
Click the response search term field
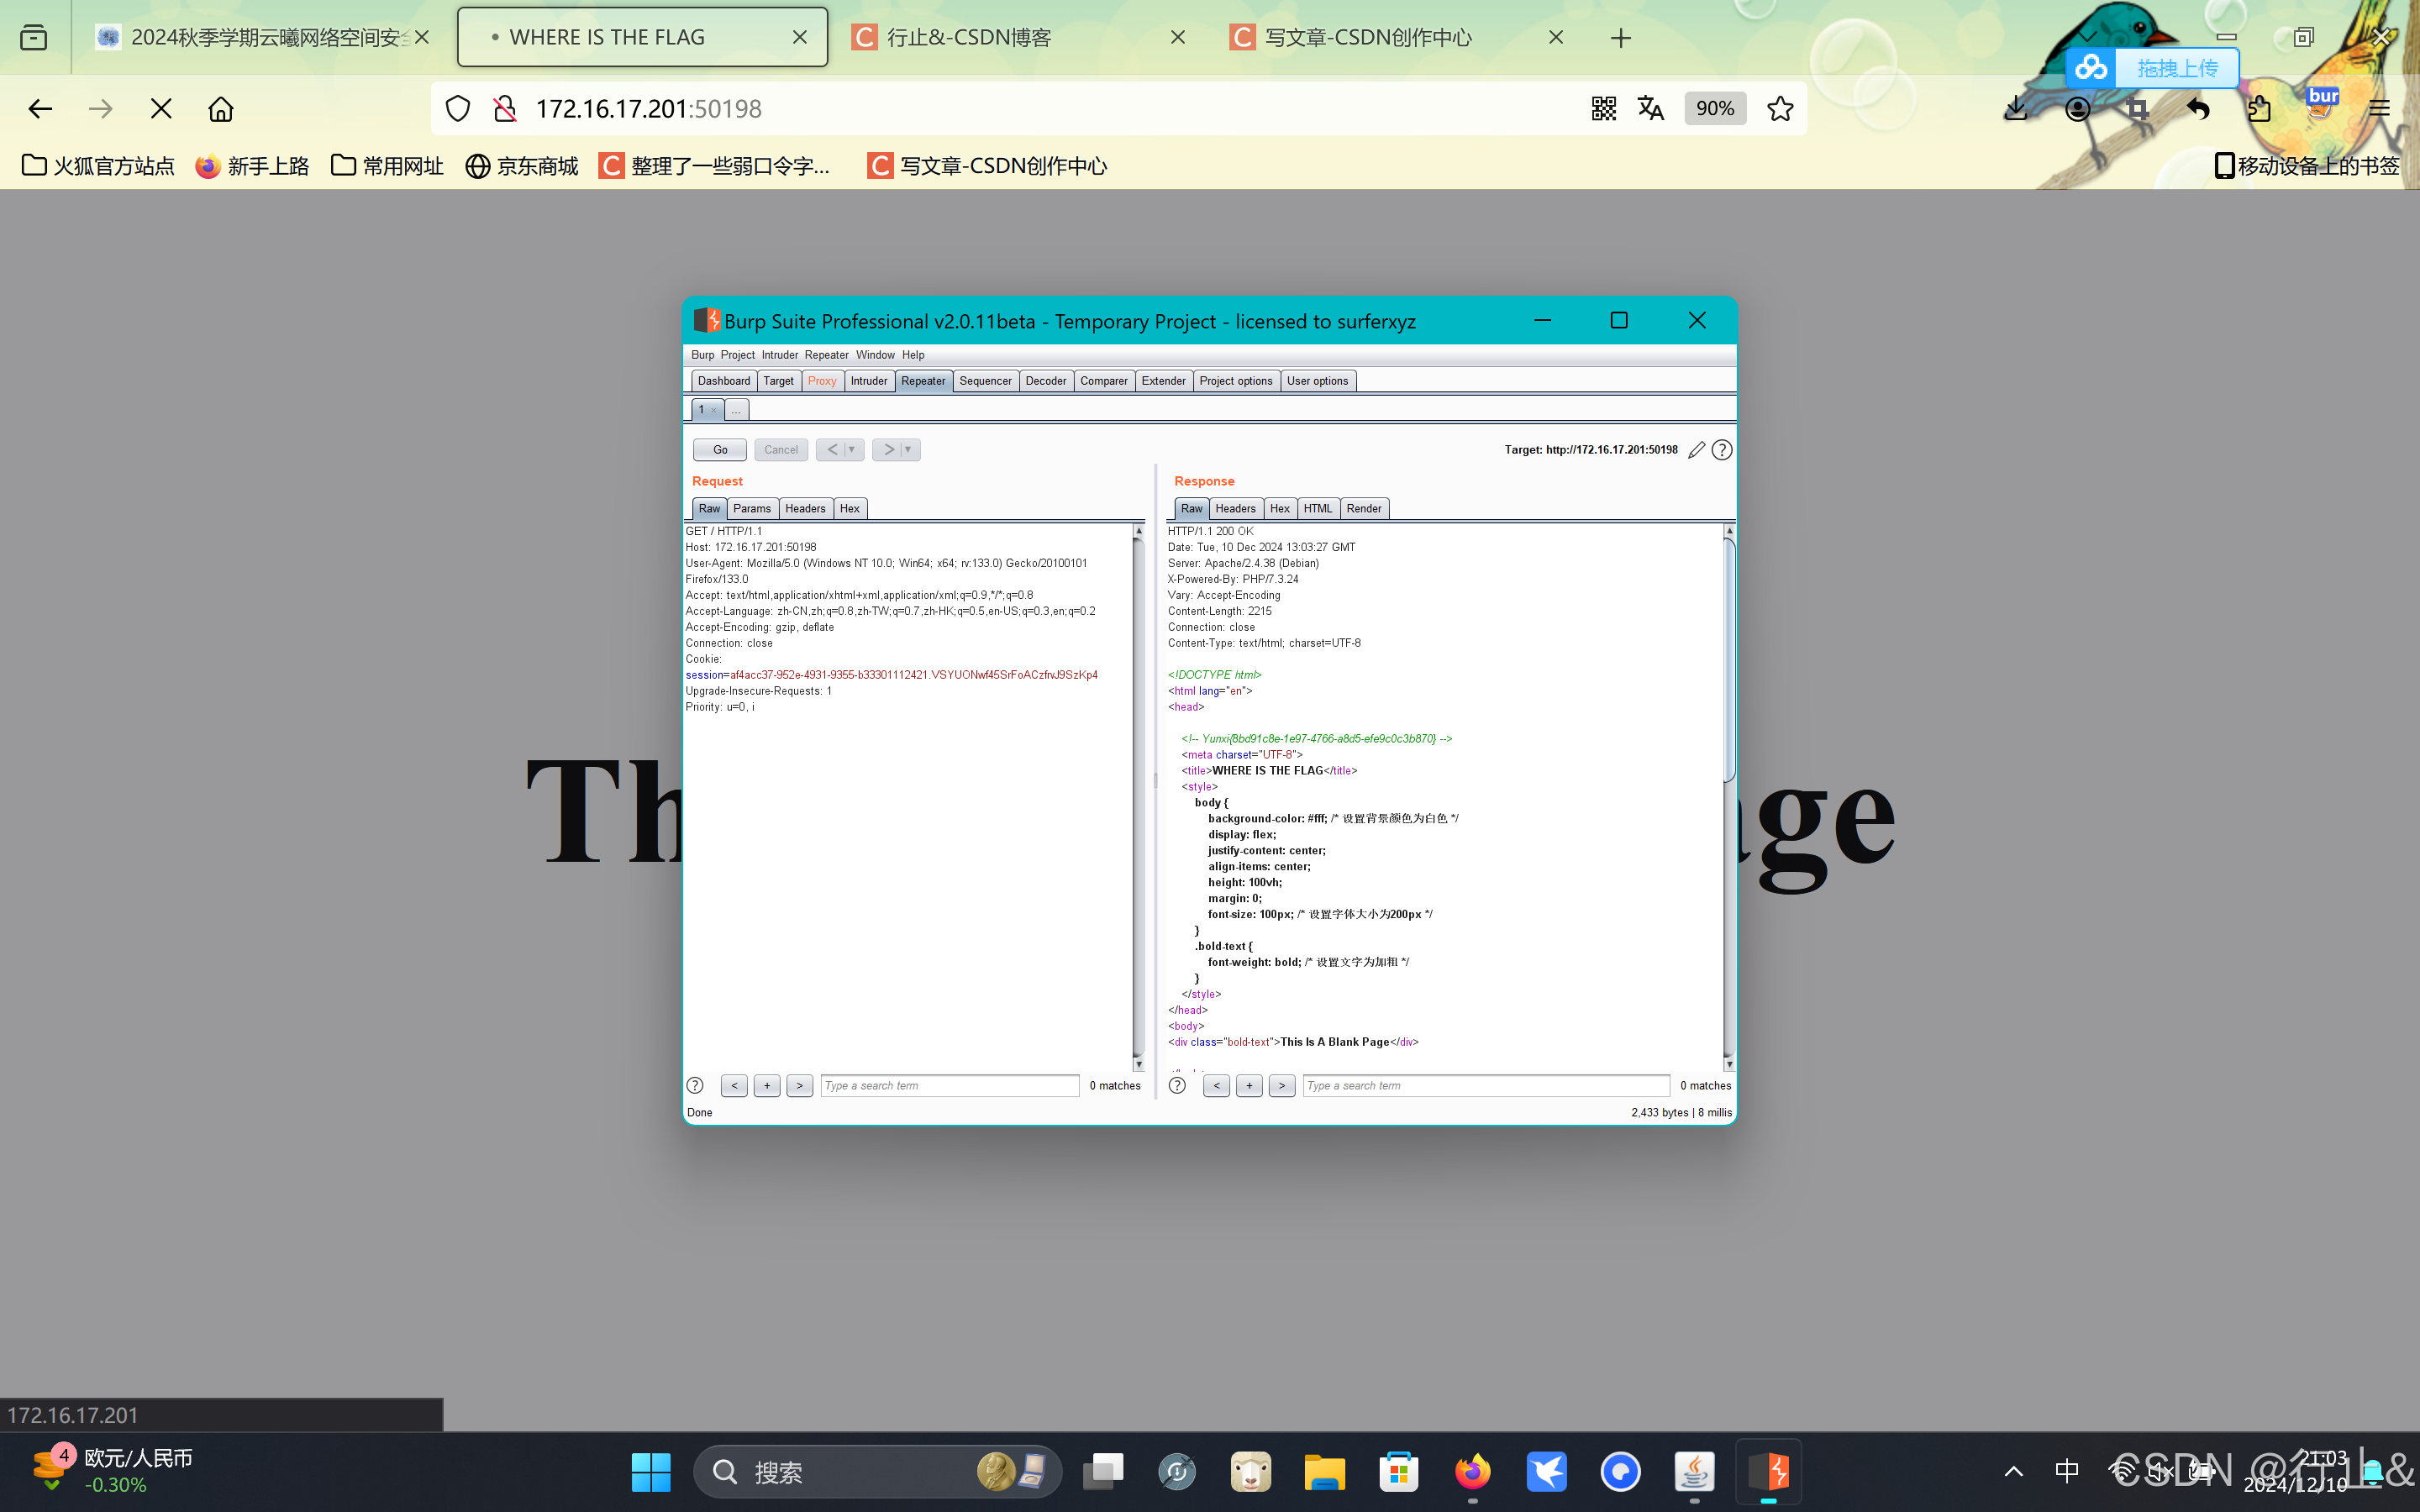(1485, 1086)
